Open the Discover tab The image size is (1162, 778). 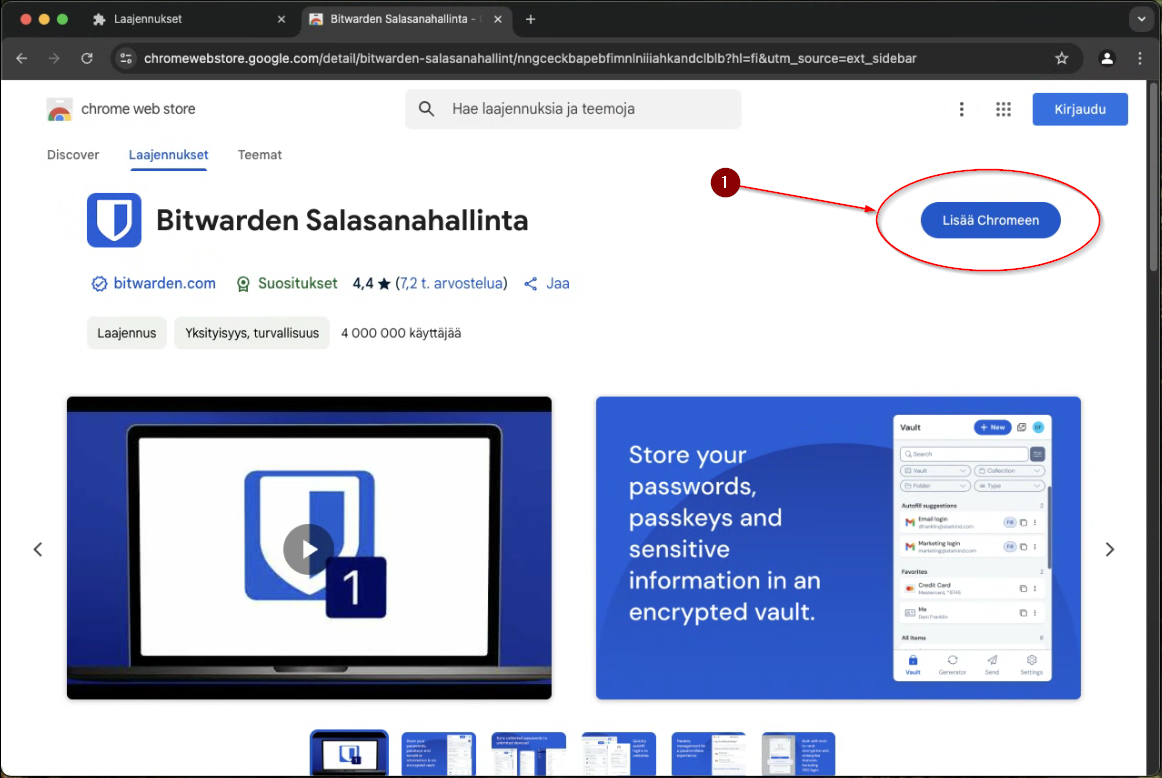click(73, 155)
